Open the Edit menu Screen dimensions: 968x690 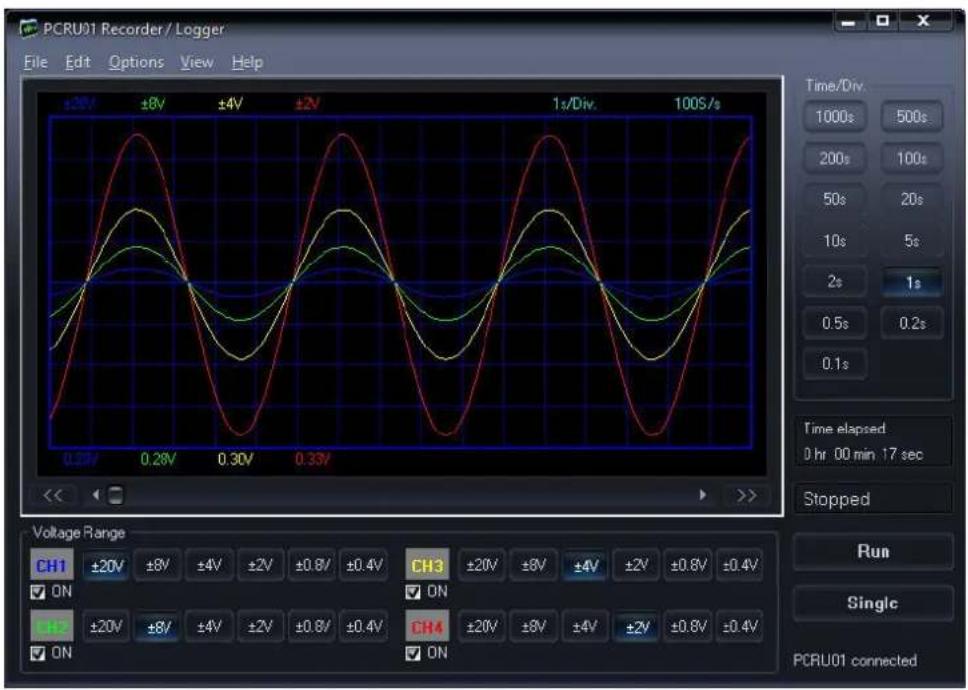click(x=78, y=62)
